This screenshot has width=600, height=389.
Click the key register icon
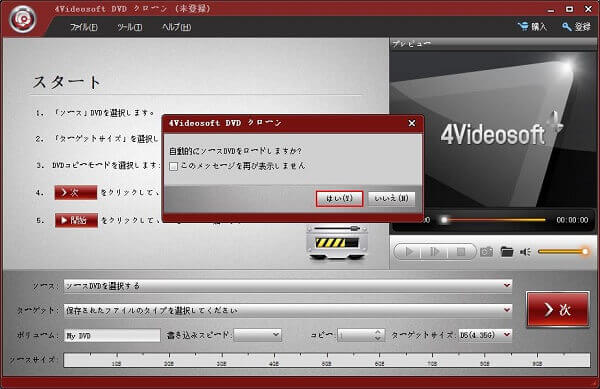click(x=567, y=27)
